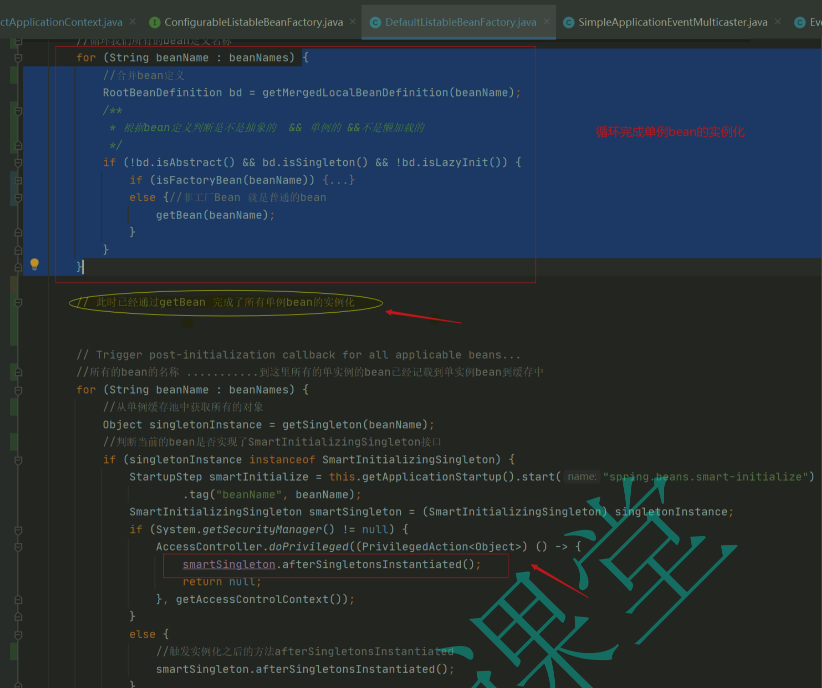The image size is (822, 688).
Task: Click smartSingleton.afterSingletonsInstantiated() in the else branch
Action: [x=305, y=670]
